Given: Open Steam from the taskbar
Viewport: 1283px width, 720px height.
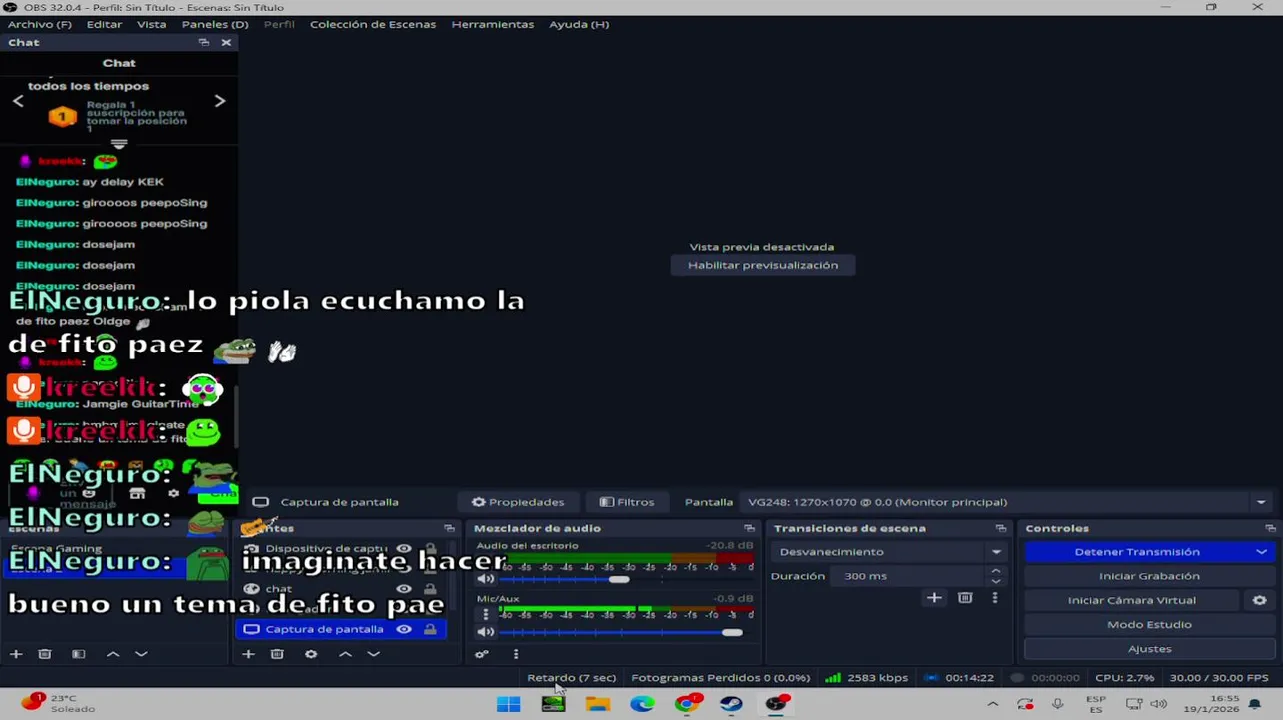Looking at the screenshot, I should click(731, 704).
